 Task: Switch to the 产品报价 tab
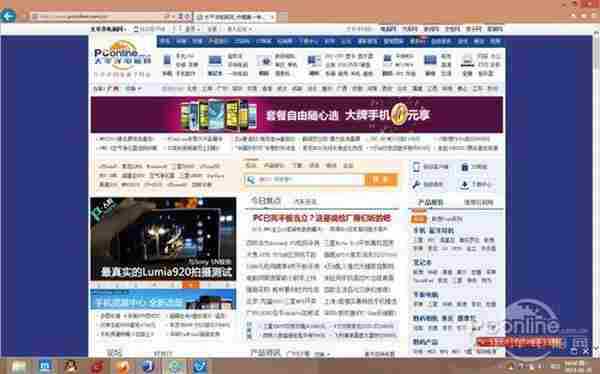point(430,202)
